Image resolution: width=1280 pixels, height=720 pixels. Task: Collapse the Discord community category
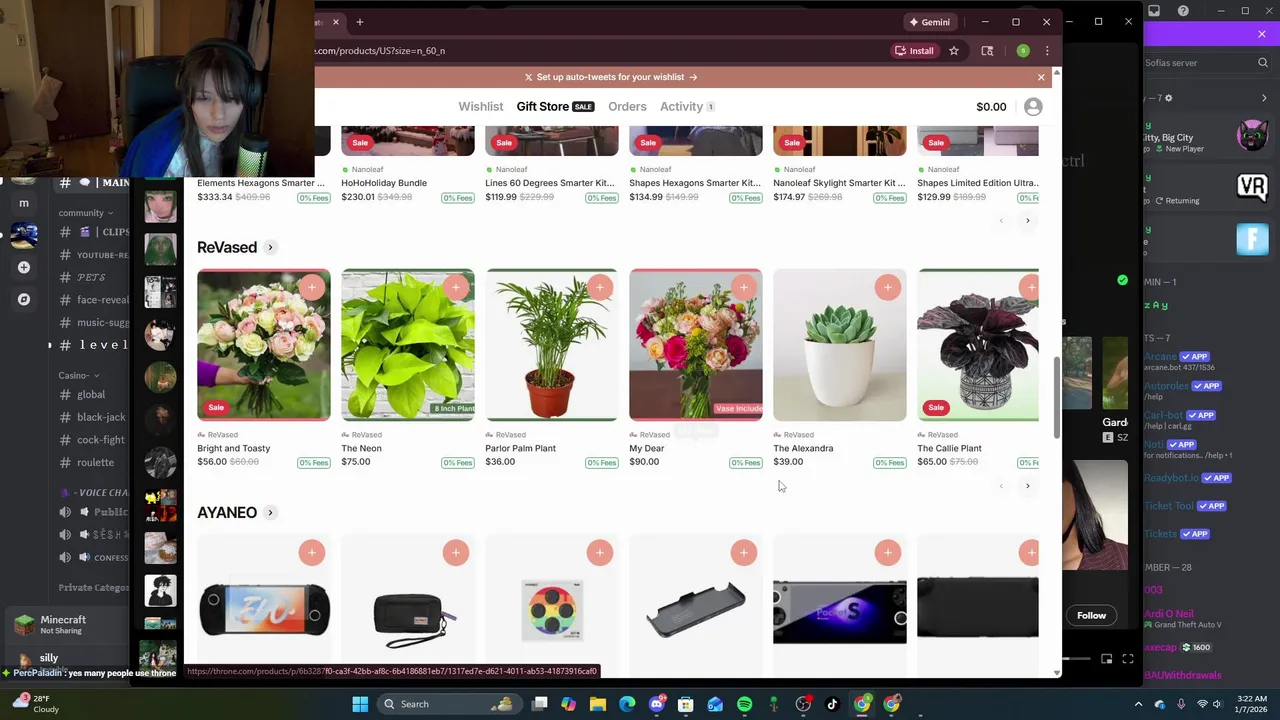[x=85, y=213]
